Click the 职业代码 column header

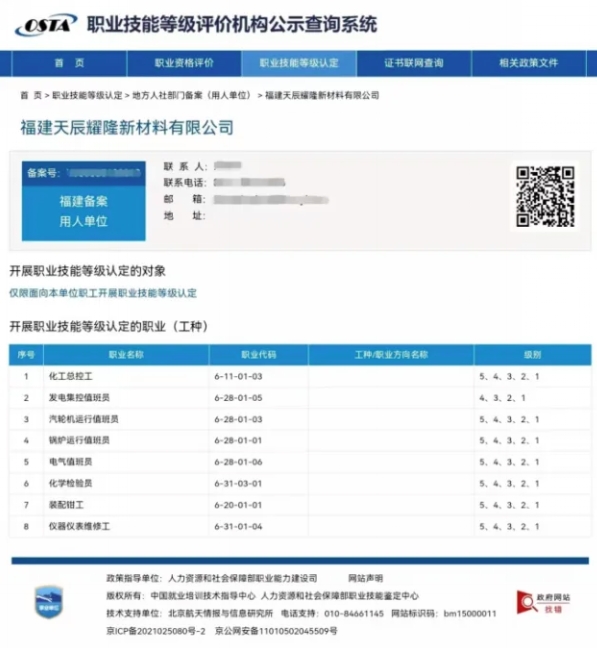pyautogui.click(x=259, y=355)
